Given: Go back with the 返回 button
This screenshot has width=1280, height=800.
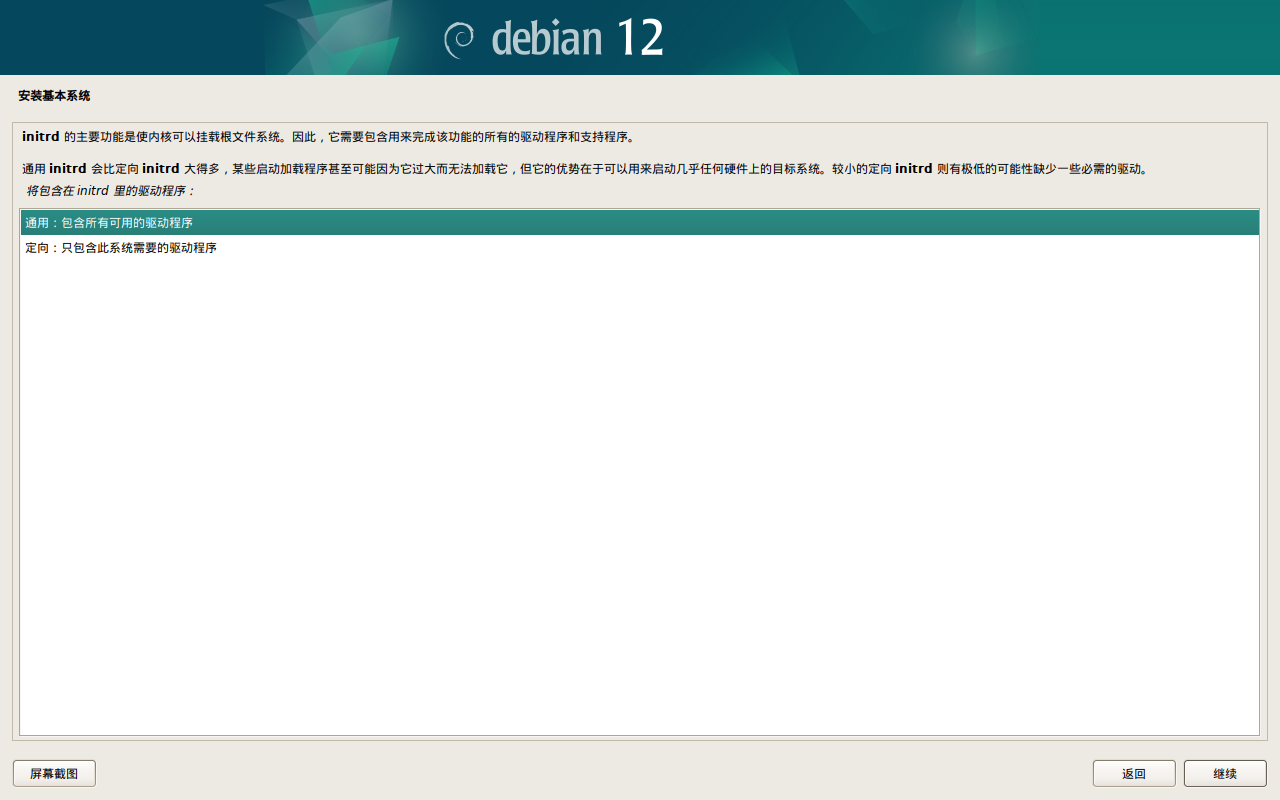Looking at the screenshot, I should pyautogui.click(x=1134, y=773).
